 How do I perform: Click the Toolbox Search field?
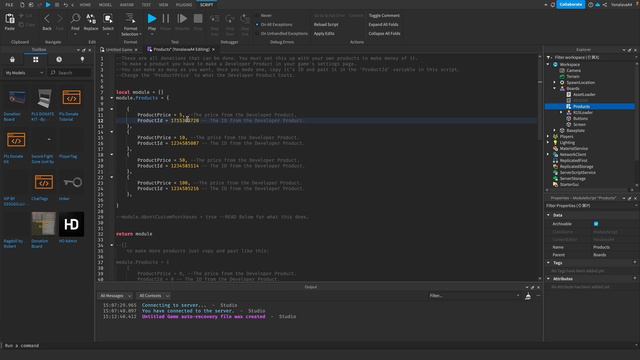tap(69, 73)
